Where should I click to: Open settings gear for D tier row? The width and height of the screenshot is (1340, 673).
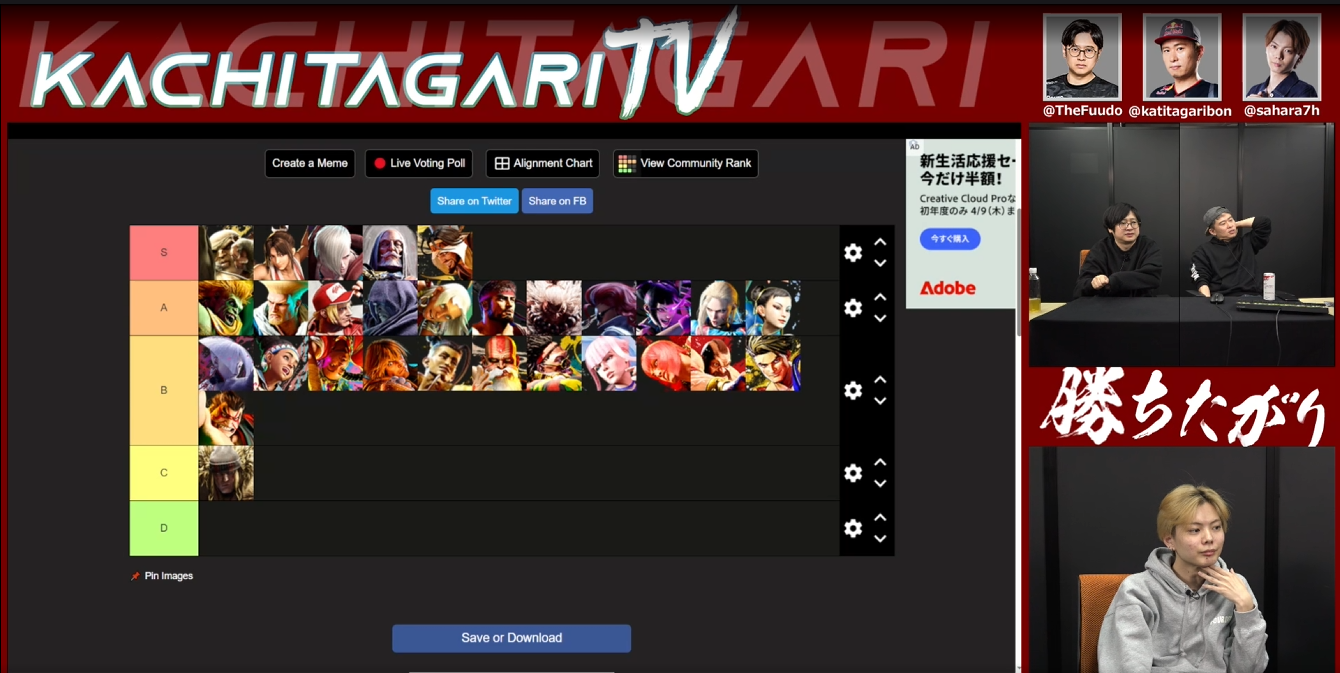click(853, 528)
